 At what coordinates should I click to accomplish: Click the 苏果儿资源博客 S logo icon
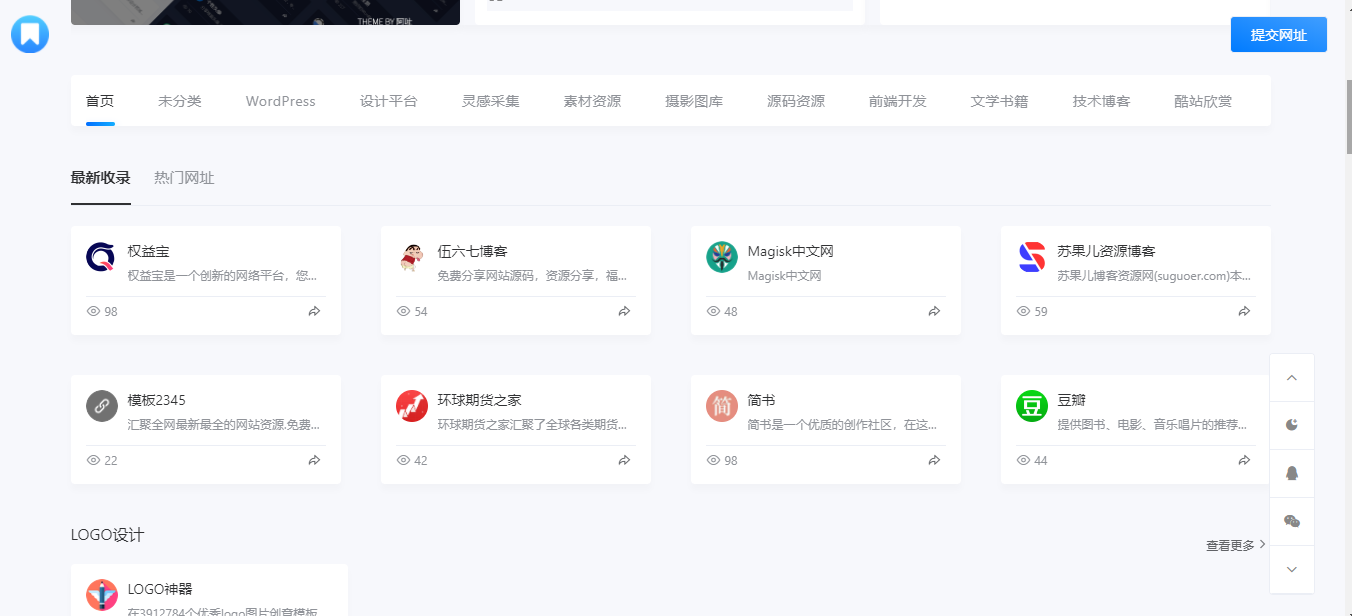click(1032, 257)
